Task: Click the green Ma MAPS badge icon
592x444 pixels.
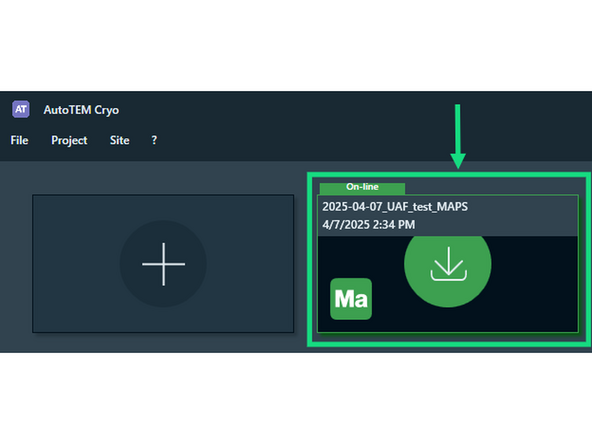Action: (351, 299)
